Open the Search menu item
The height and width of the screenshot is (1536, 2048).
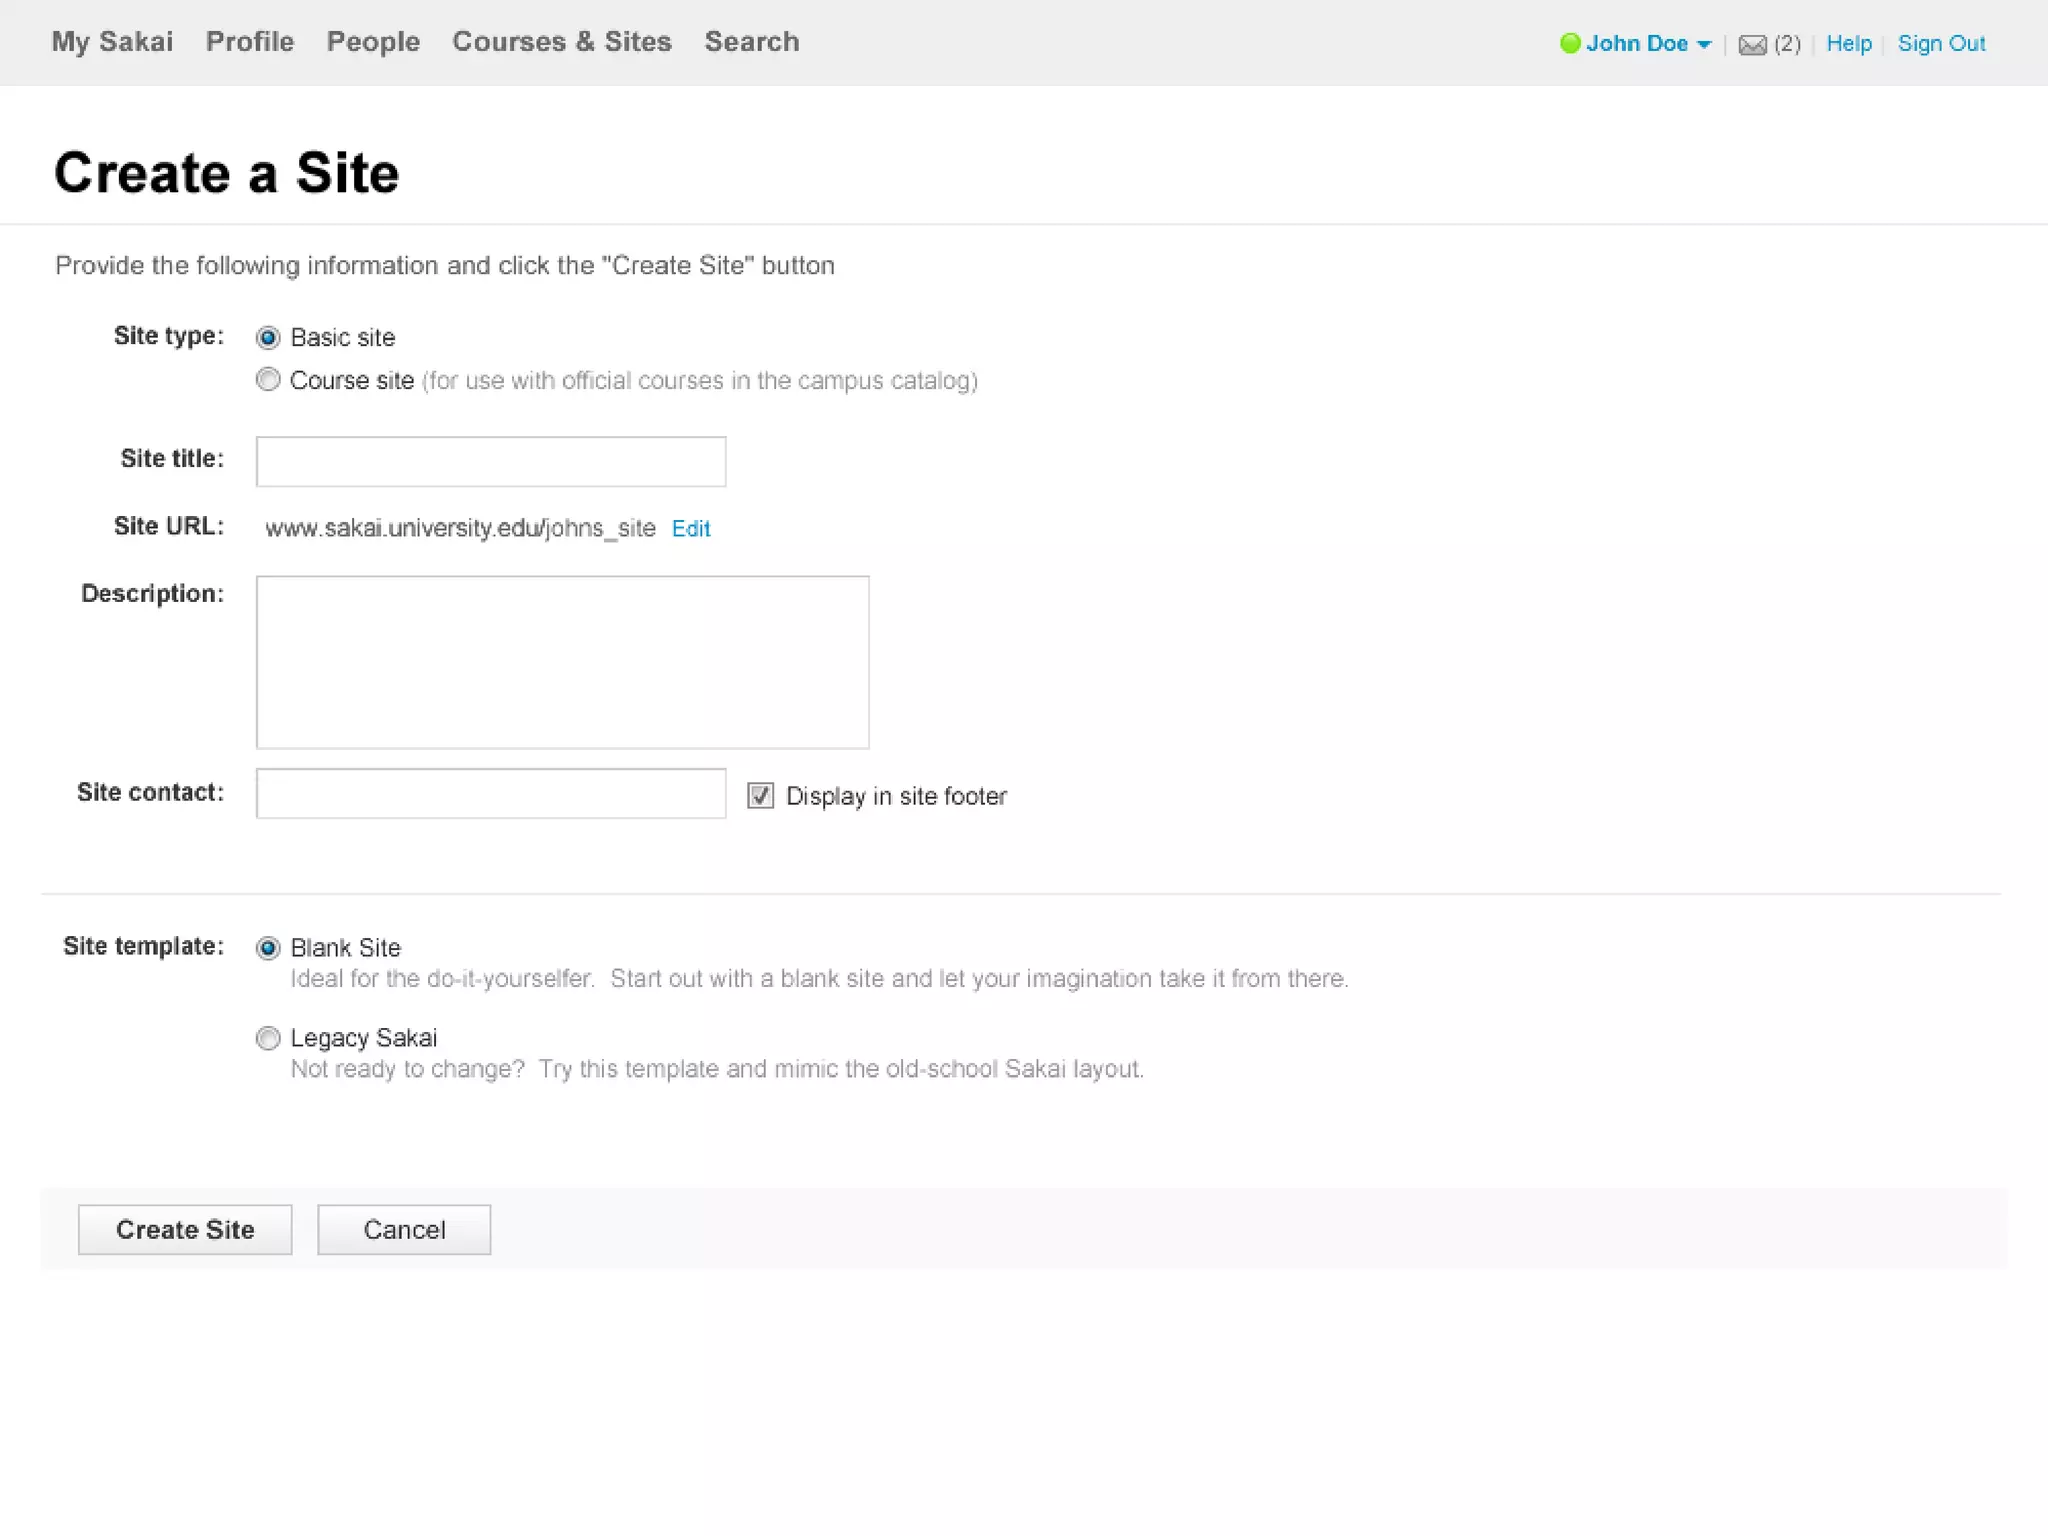(752, 42)
